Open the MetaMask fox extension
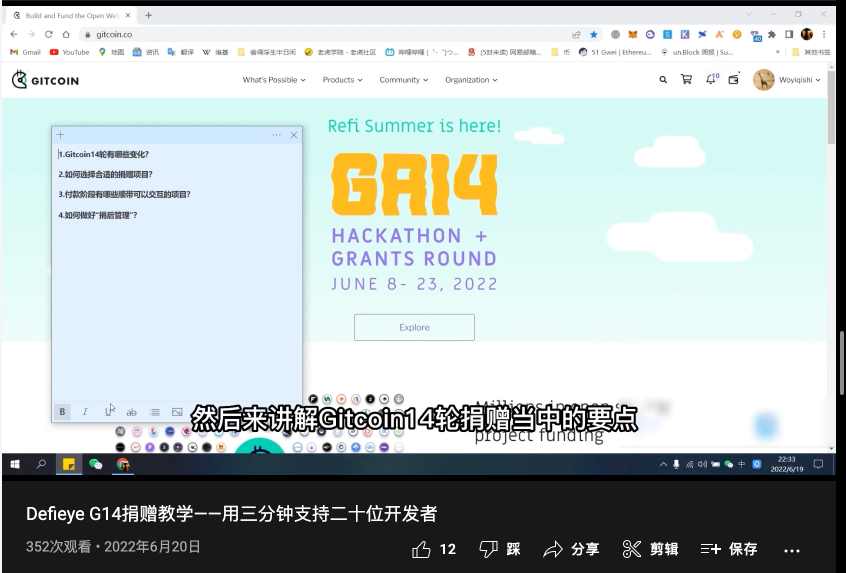The image size is (846, 573). pyautogui.click(x=632, y=35)
